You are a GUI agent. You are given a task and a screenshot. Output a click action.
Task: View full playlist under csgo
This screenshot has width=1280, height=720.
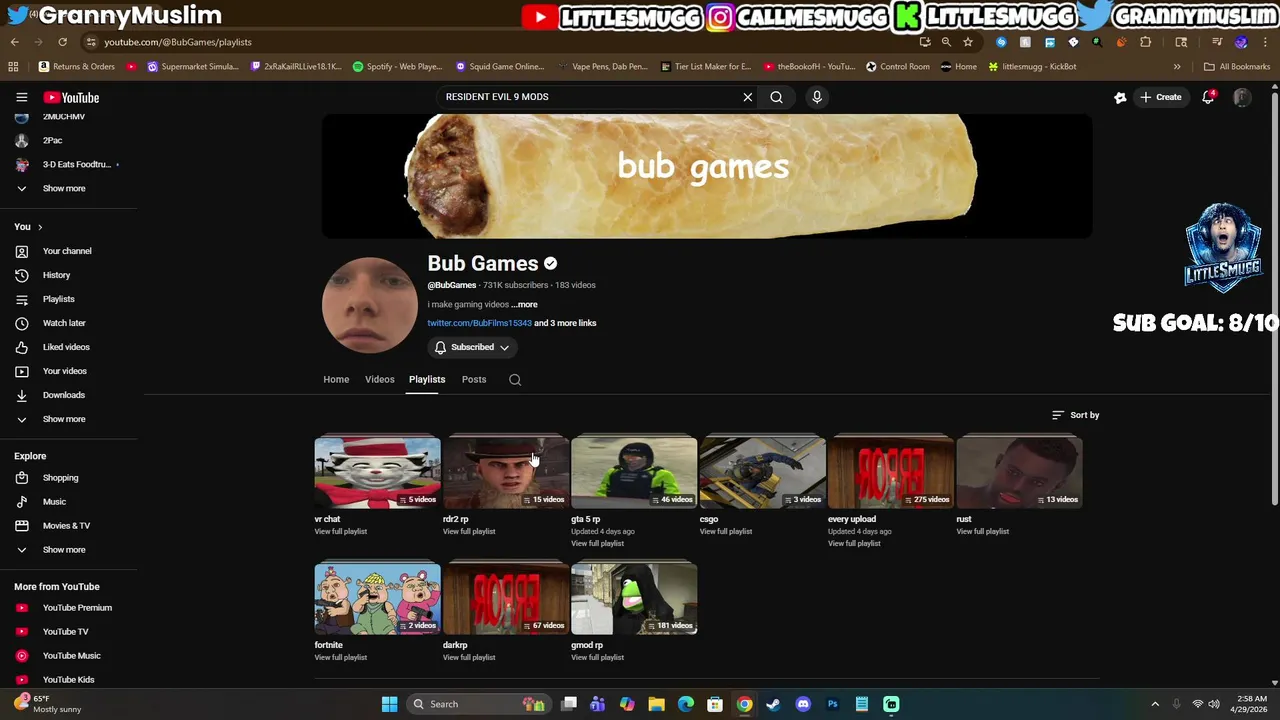click(x=726, y=531)
